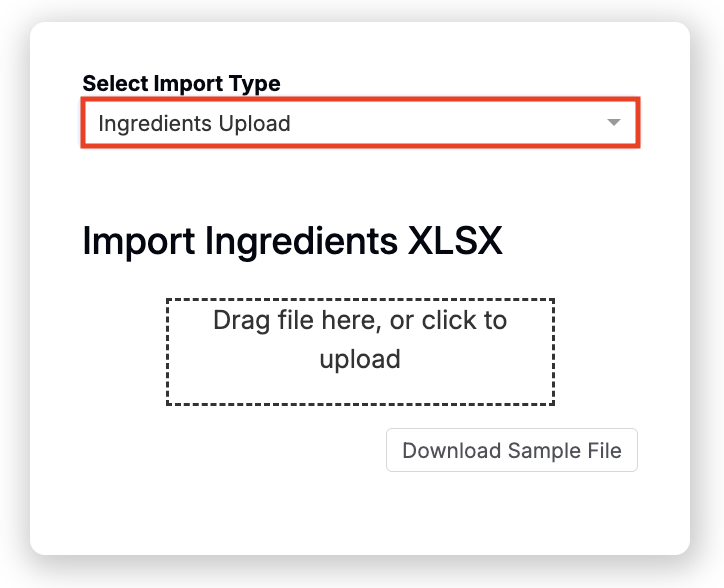724x588 pixels.
Task: Click the dropdown arrow caret icon
Action: pyautogui.click(x=614, y=123)
